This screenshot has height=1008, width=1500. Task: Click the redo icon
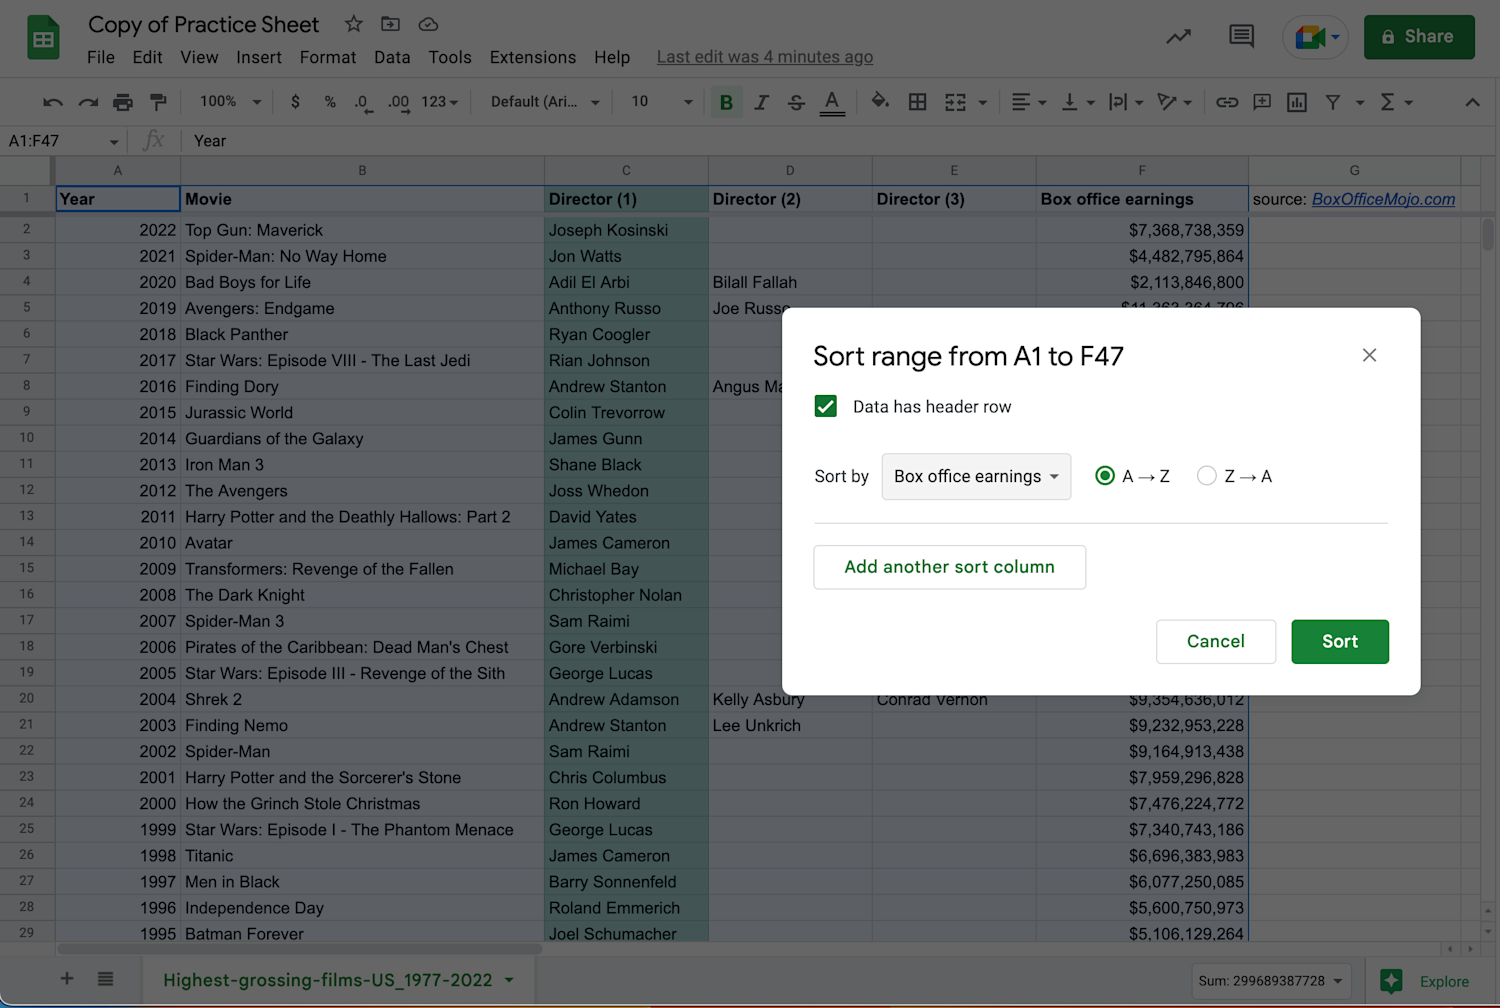[x=88, y=102]
